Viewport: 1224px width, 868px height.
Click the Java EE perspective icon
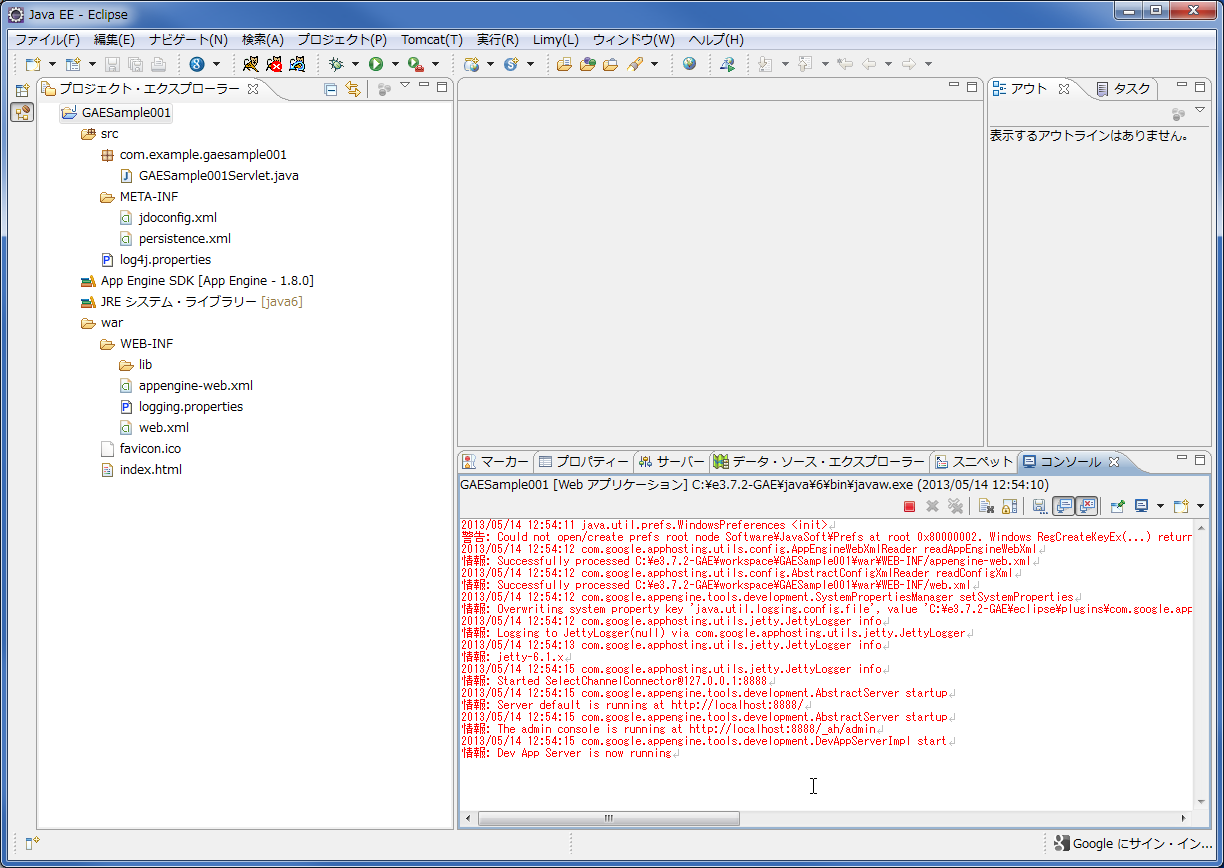pos(22,112)
